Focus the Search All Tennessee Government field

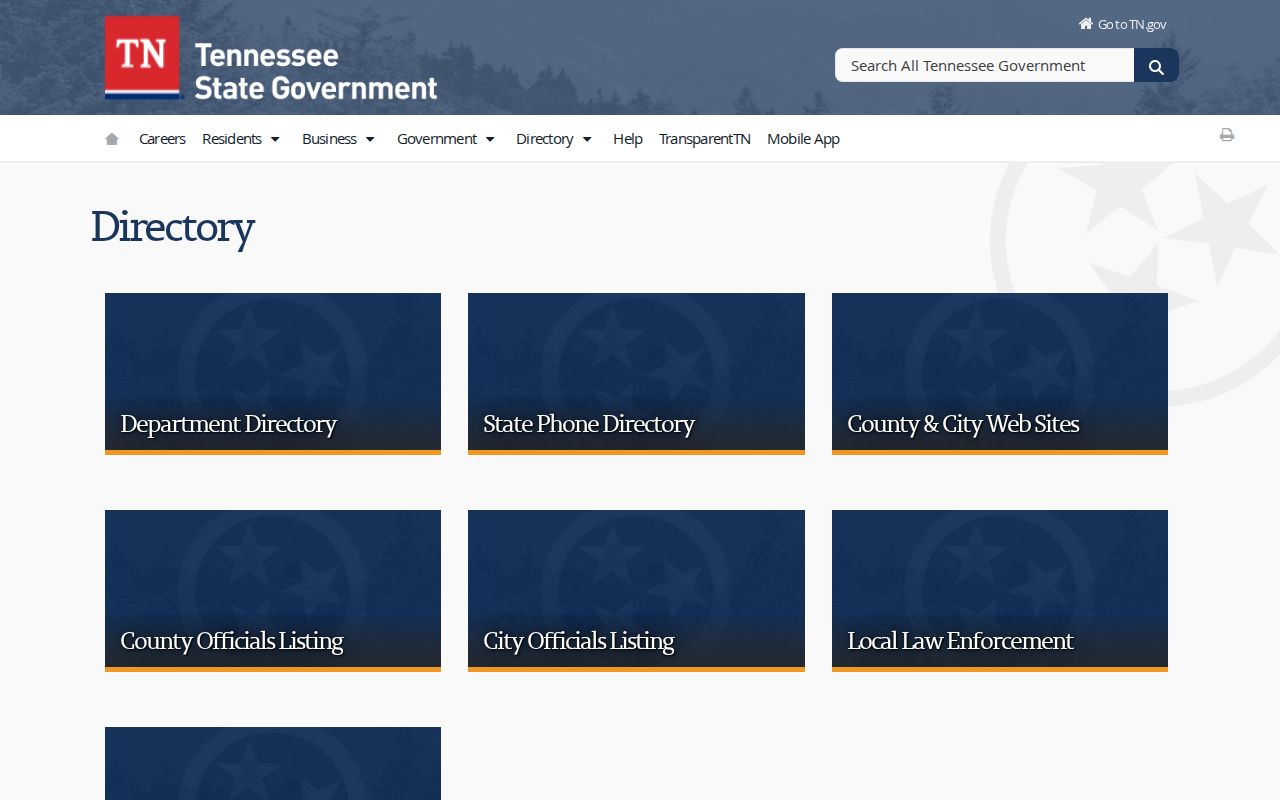click(984, 66)
